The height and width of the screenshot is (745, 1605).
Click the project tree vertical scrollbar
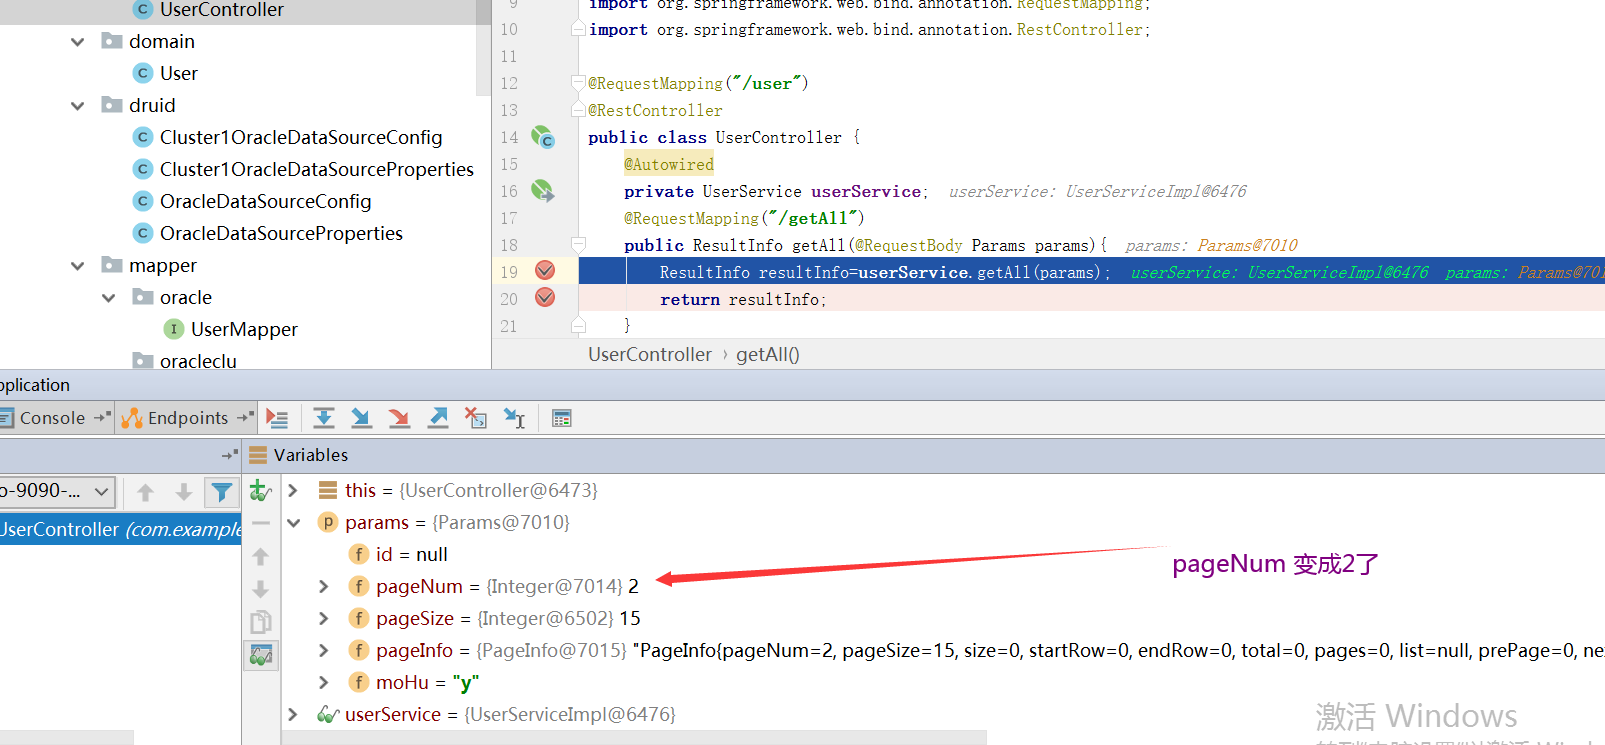tap(484, 48)
